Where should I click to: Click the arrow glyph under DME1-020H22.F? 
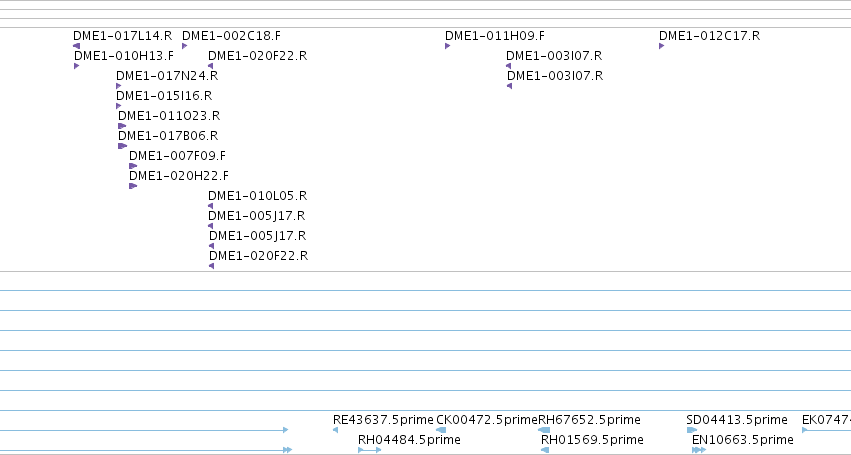coord(134,187)
